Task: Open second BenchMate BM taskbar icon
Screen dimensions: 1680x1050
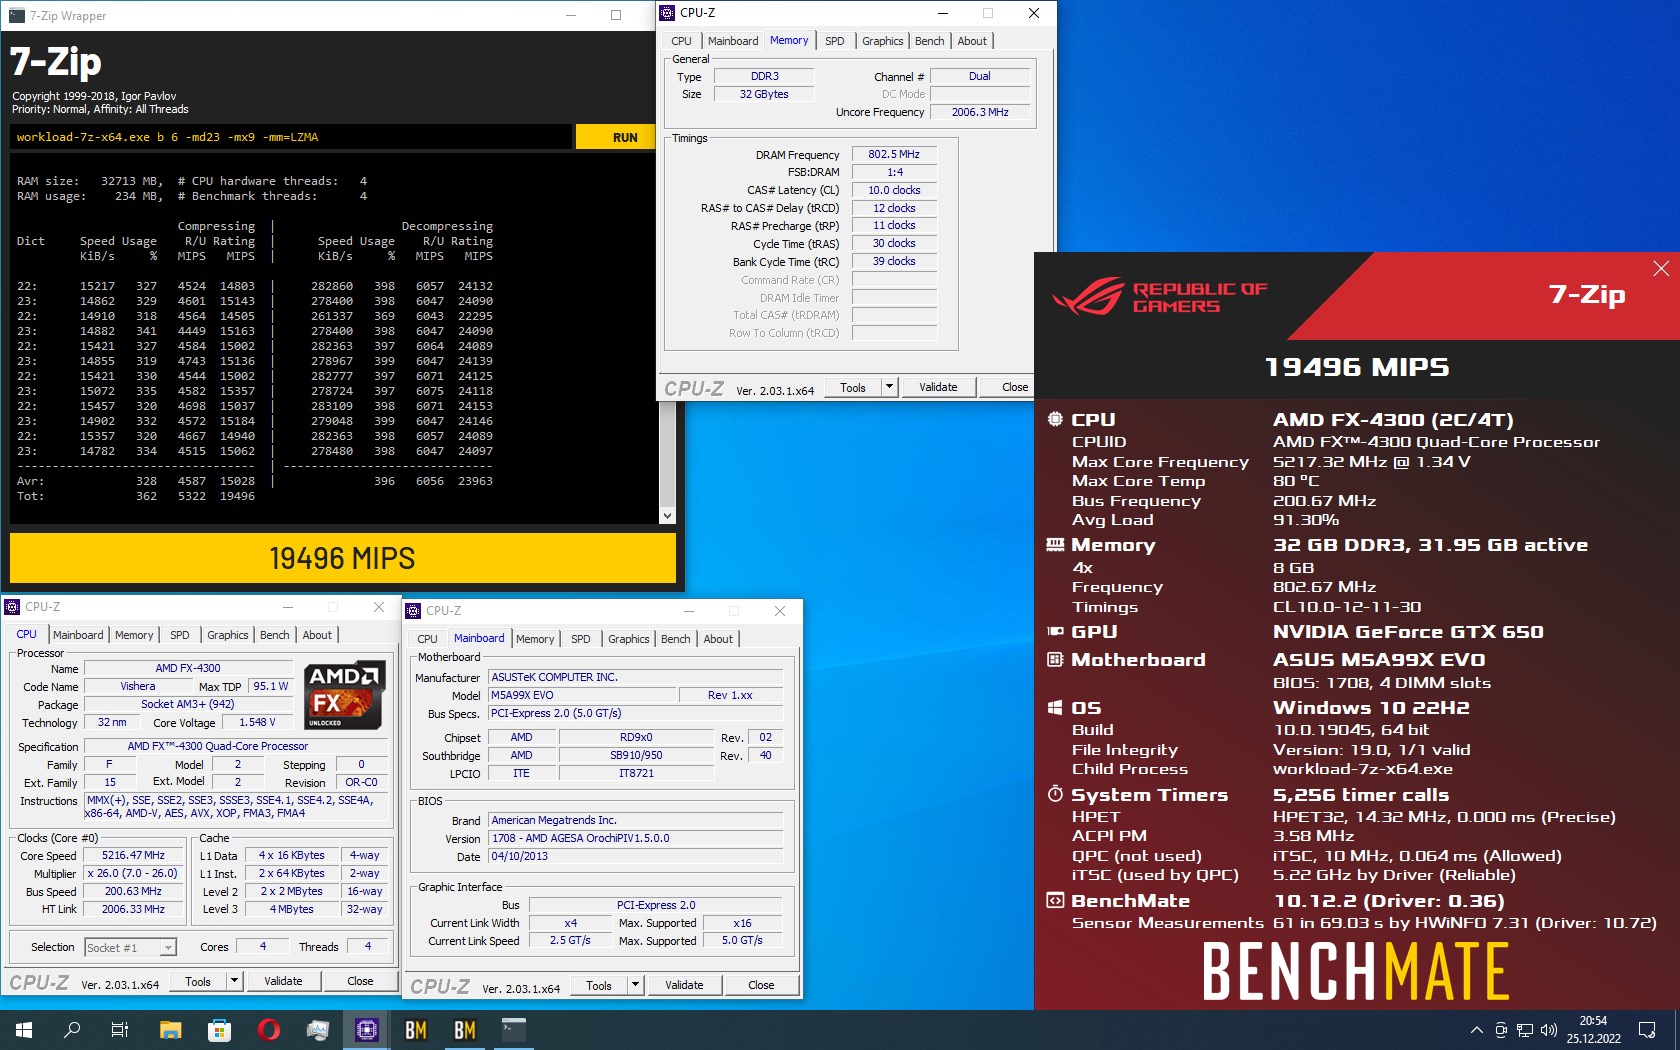Action: tap(465, 1029)
